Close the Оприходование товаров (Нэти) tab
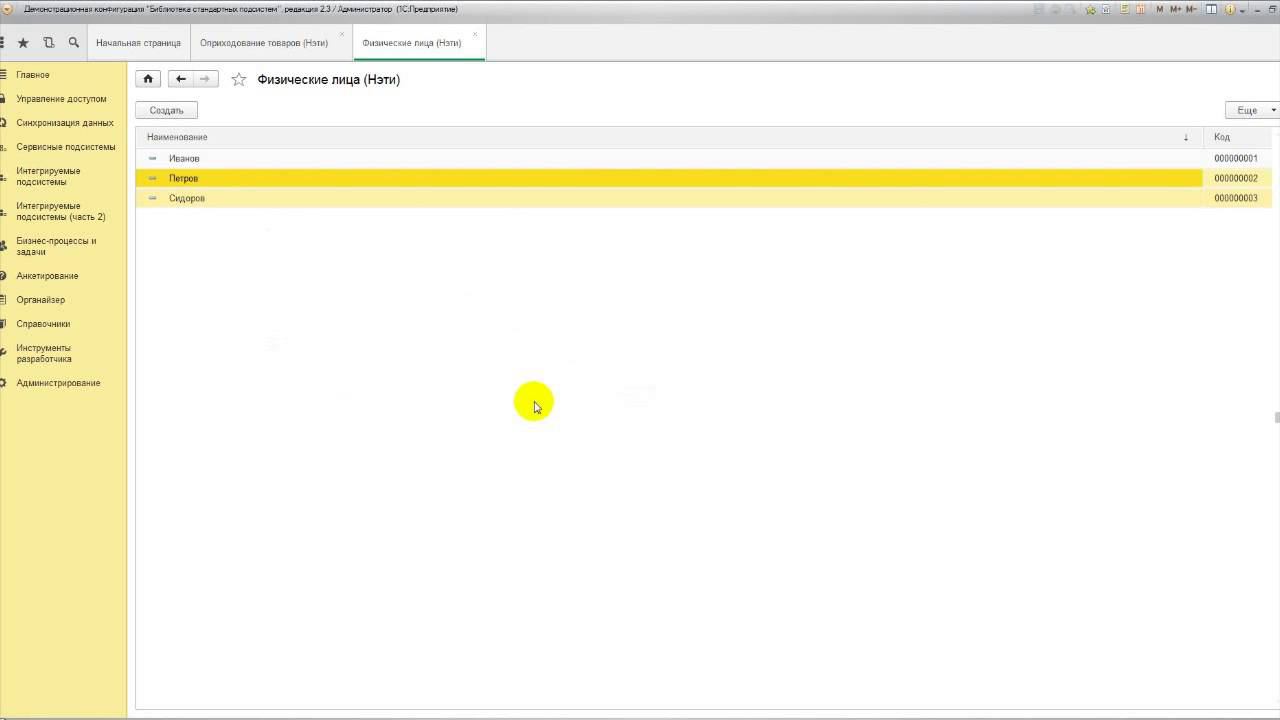The width and height of the screenshot is (1280, 720). point(342,34)
